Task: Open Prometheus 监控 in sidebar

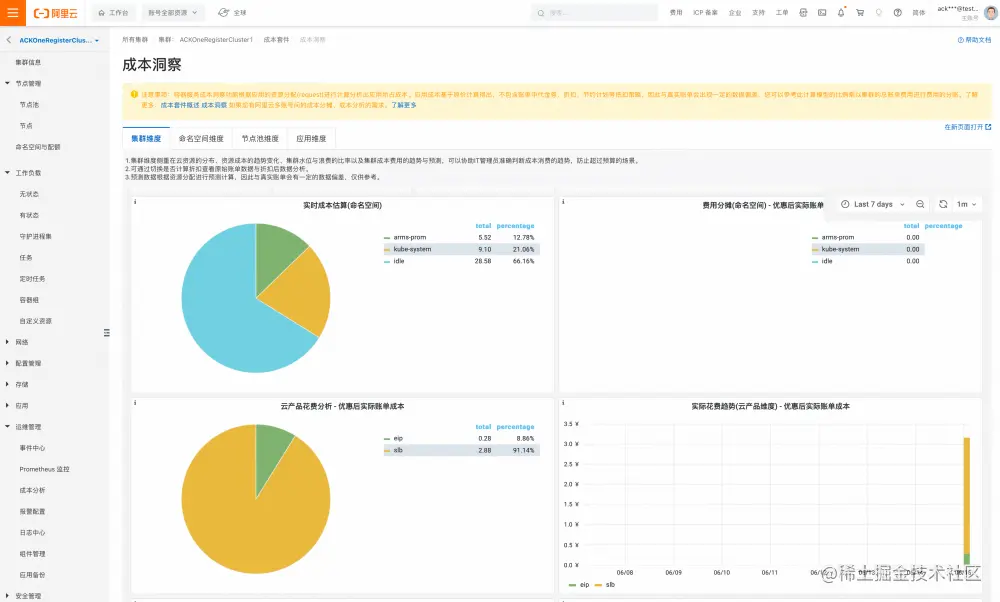Action: [45, 469]
